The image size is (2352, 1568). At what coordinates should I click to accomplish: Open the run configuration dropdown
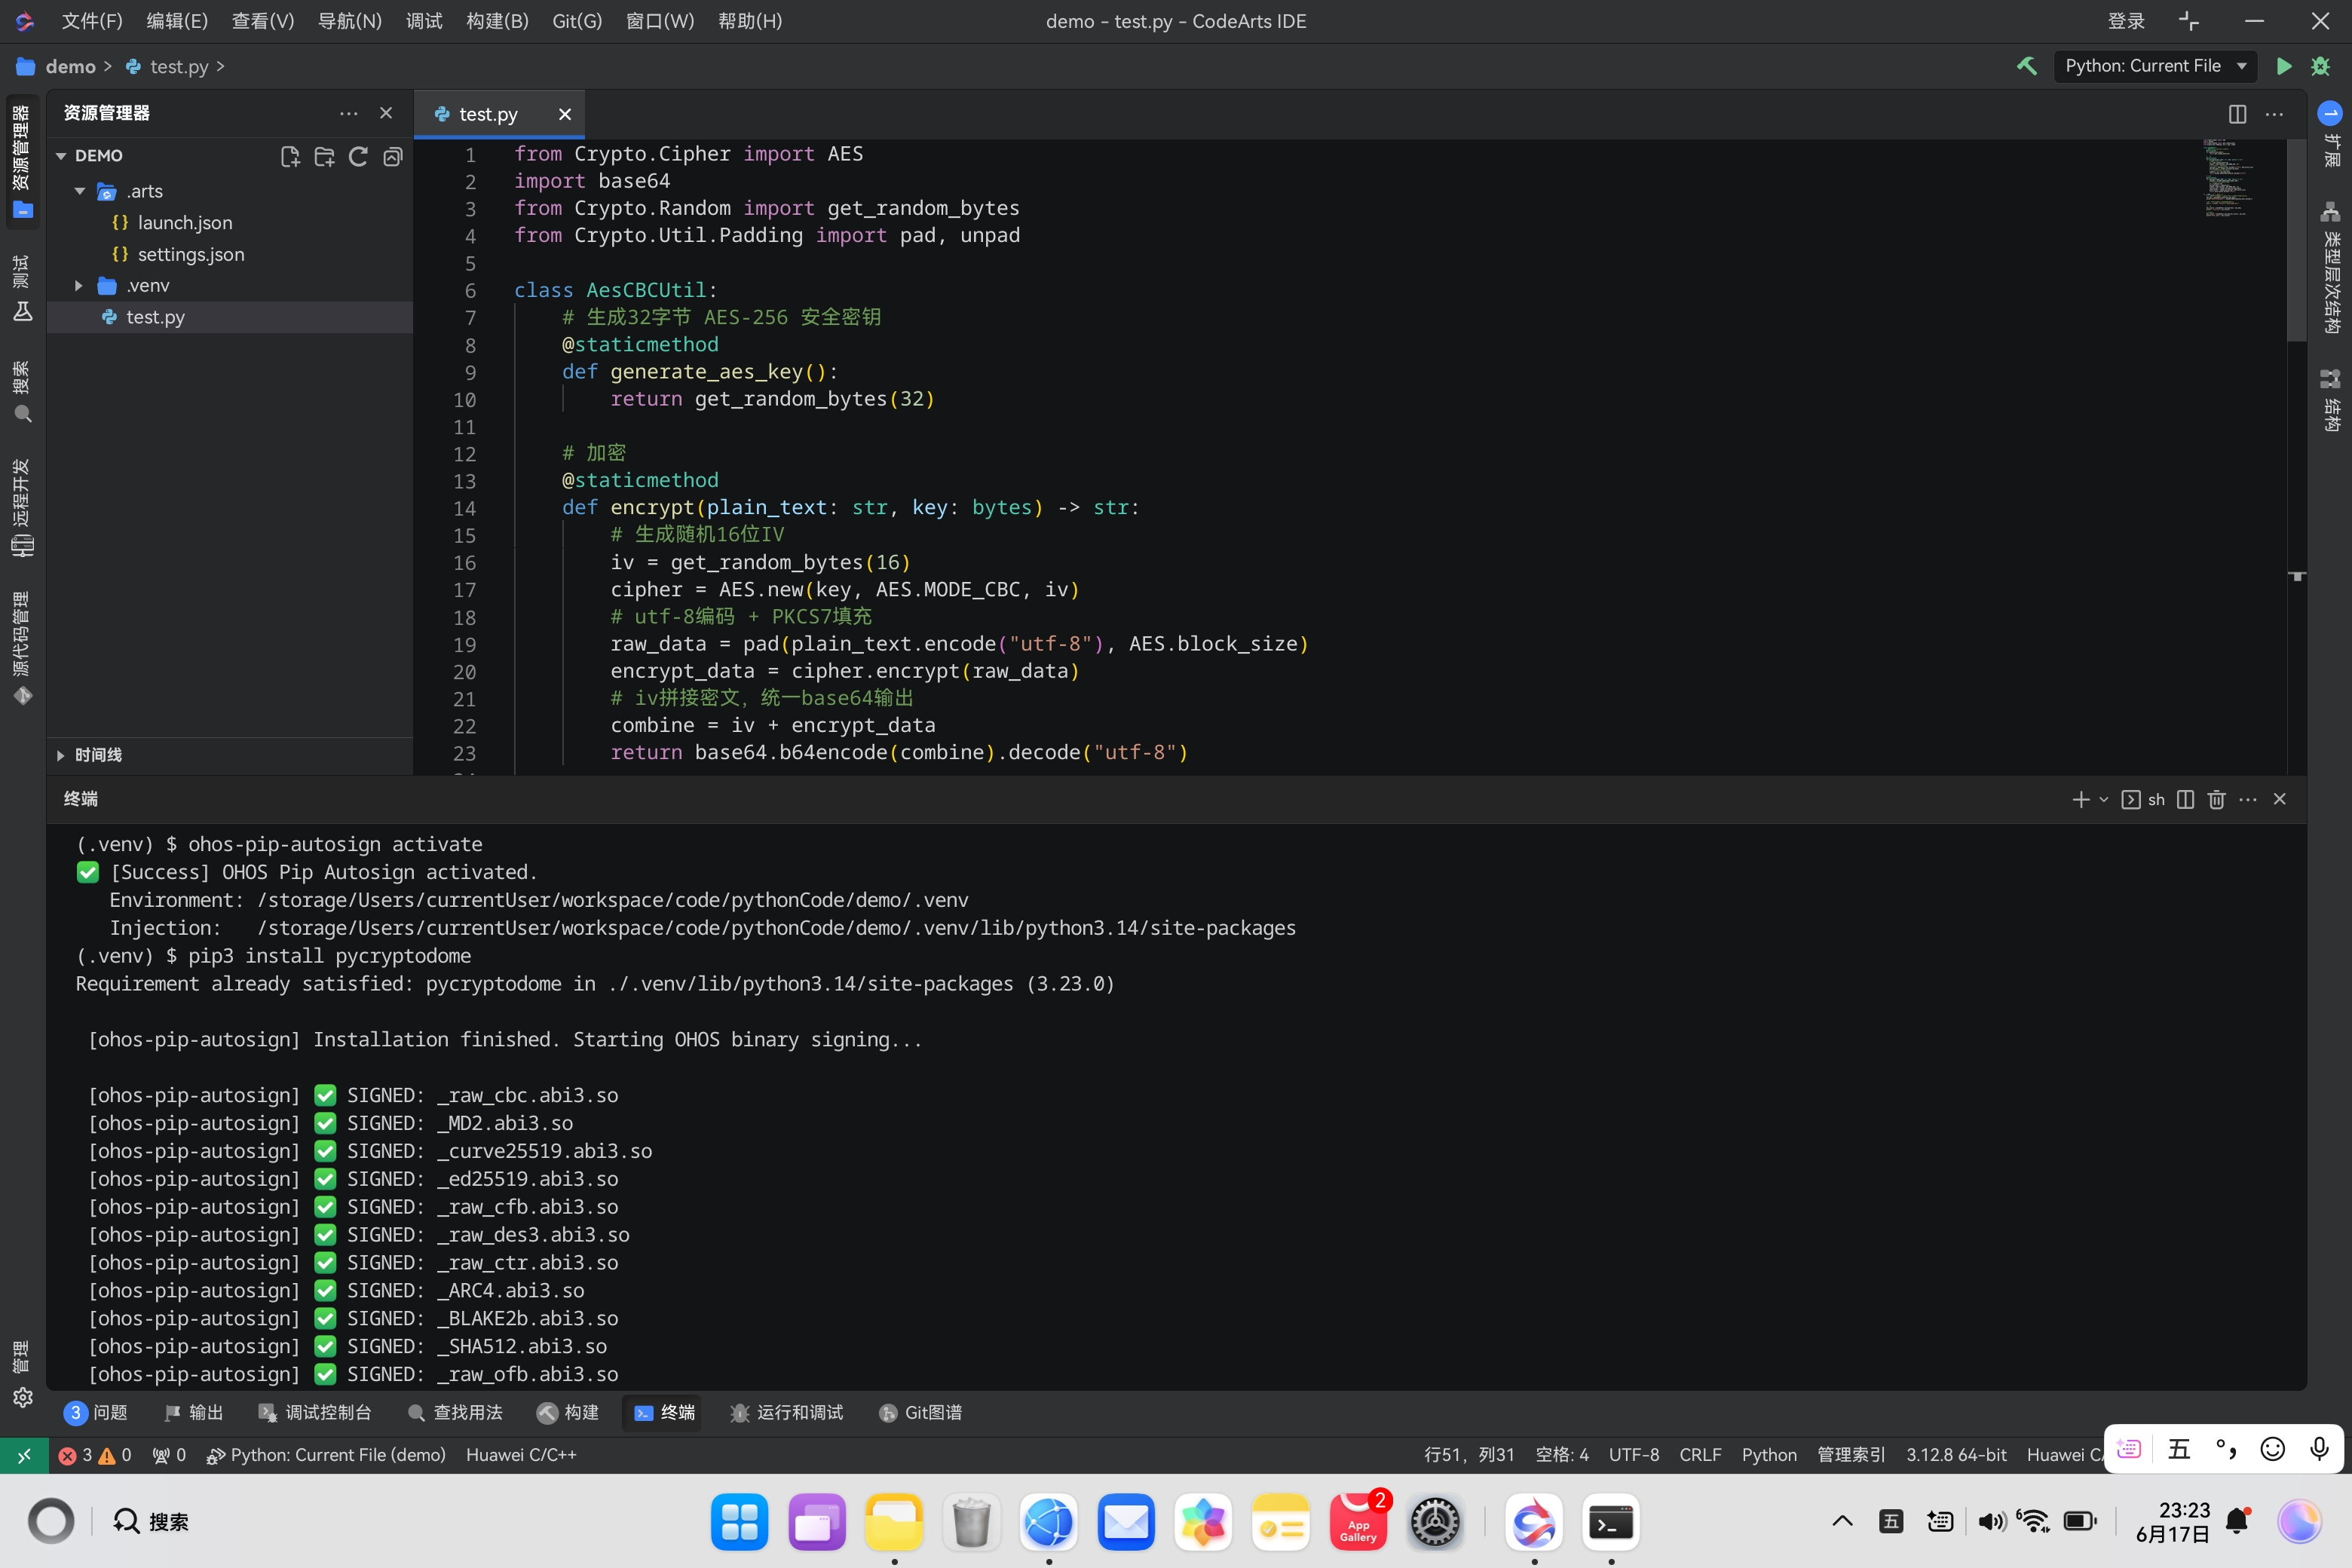[2155, 66]
